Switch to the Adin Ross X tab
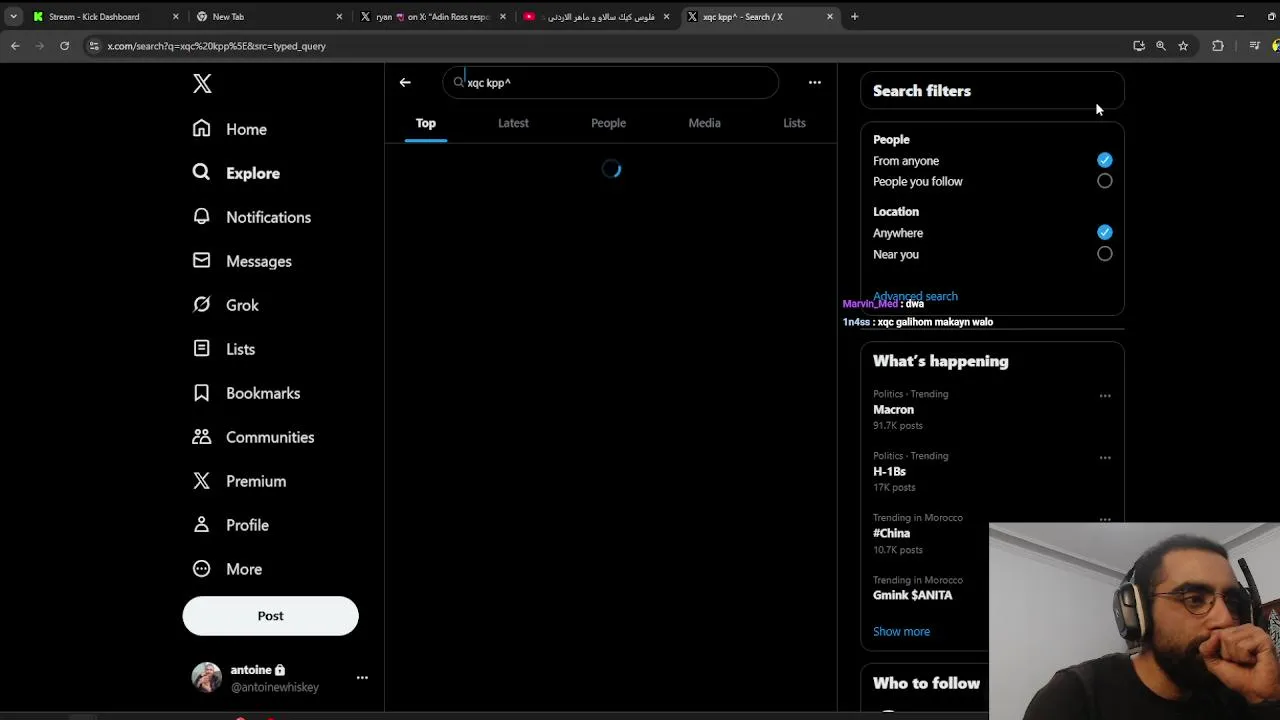The width and height of the screenshot is (1280, 720). (x=431, y=16)
